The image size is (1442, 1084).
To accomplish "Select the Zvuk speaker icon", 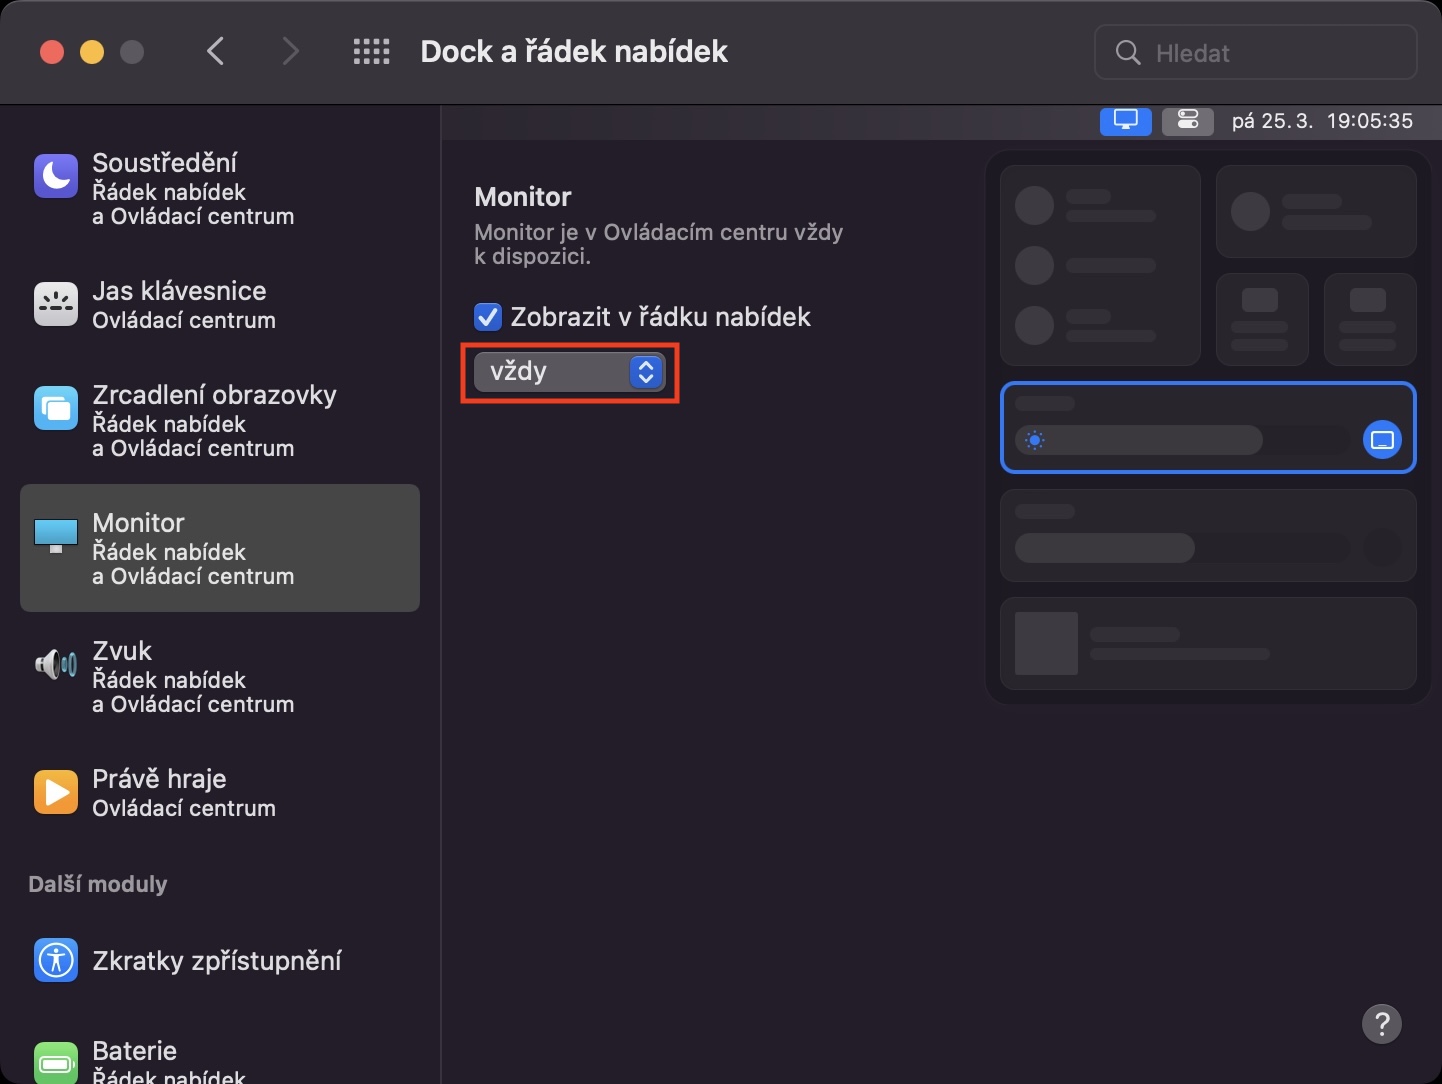I will (x=55, y=664).
